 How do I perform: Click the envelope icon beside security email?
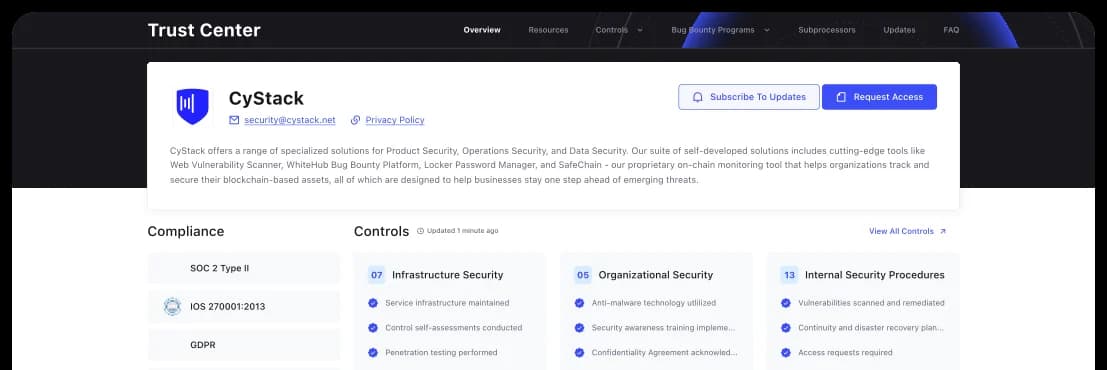[x=234, y=120]
